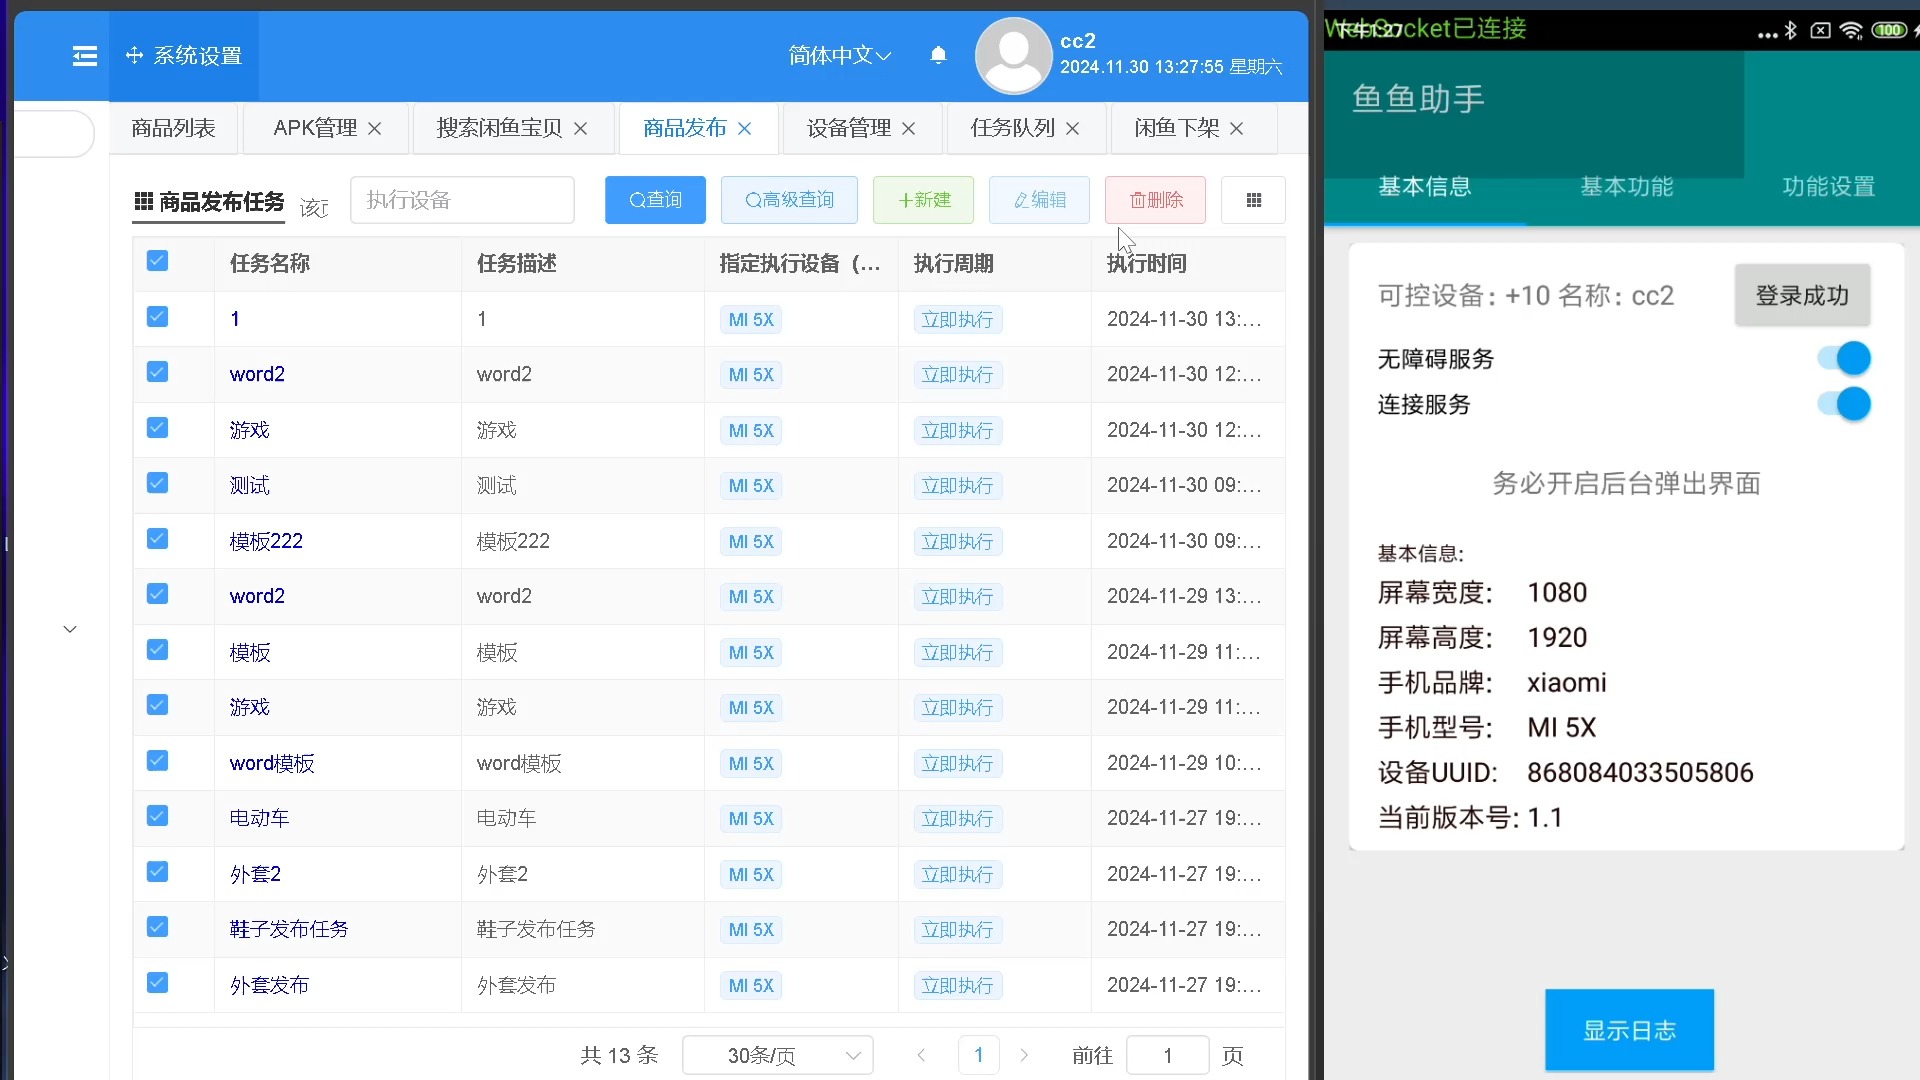1920x1080 pixels.
Task: Switch to the 任务队列 tab
Action: [x=1013, y=129]
